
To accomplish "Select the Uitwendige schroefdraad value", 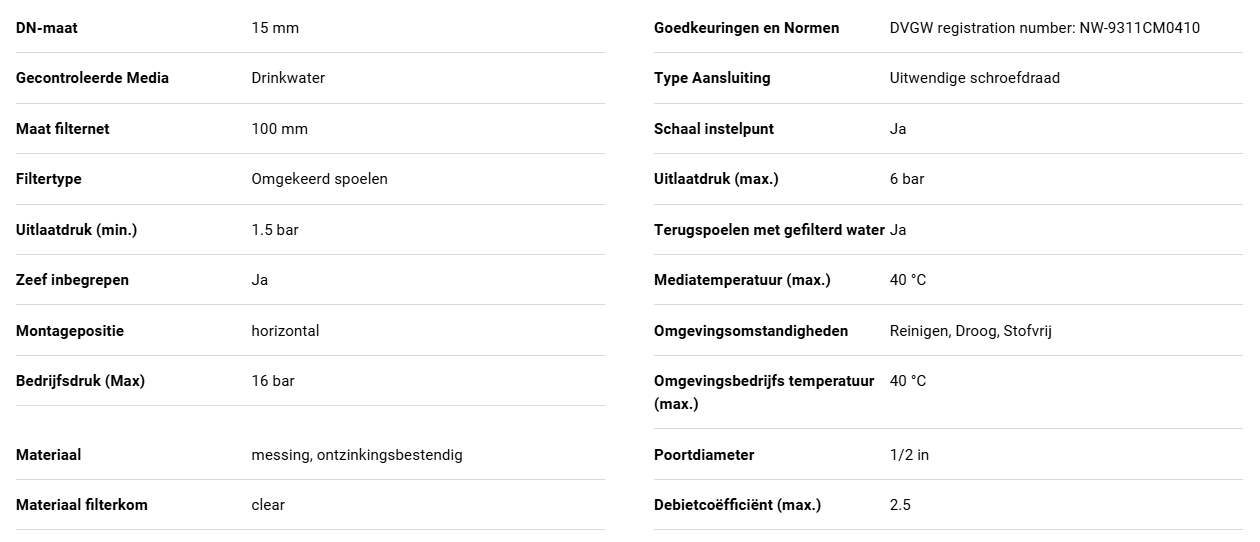I will pyautogui.click(x=975, y=78).
